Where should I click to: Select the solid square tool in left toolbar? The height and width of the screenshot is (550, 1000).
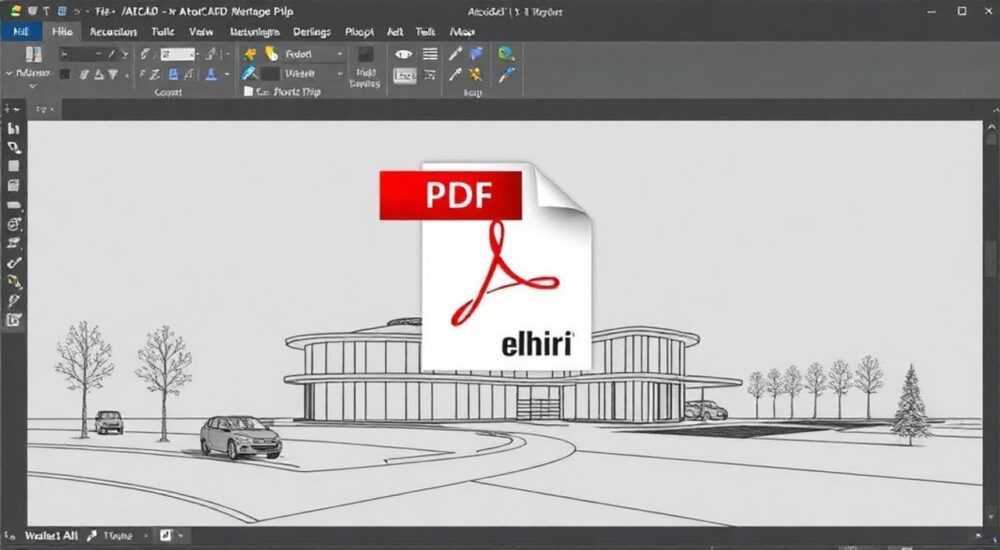tap(13, 166)
